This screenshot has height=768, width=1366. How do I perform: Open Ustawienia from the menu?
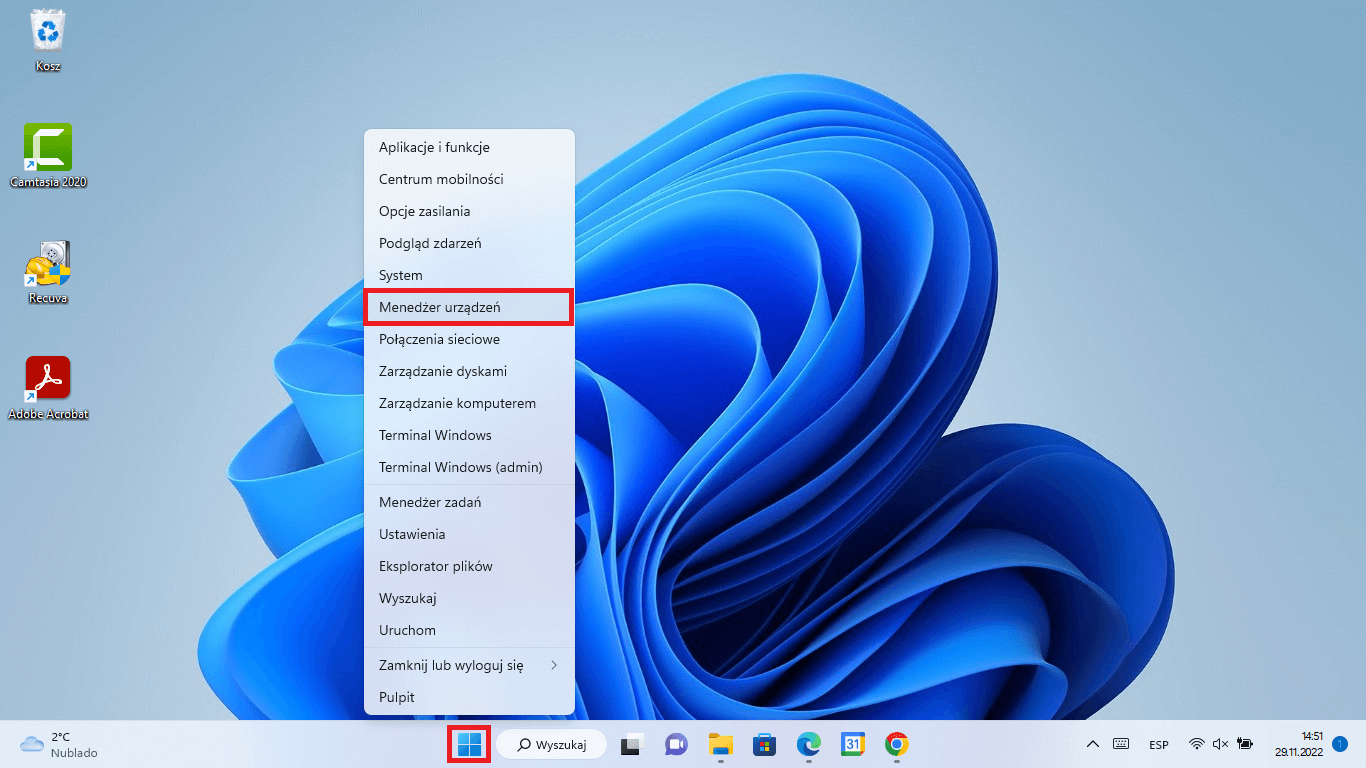point(469,534)
